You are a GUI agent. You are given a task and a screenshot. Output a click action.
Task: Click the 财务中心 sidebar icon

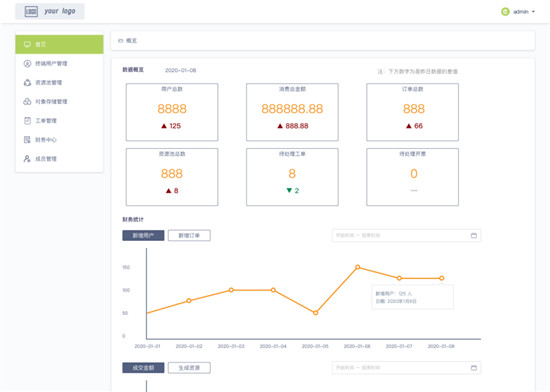click(27, 140)
